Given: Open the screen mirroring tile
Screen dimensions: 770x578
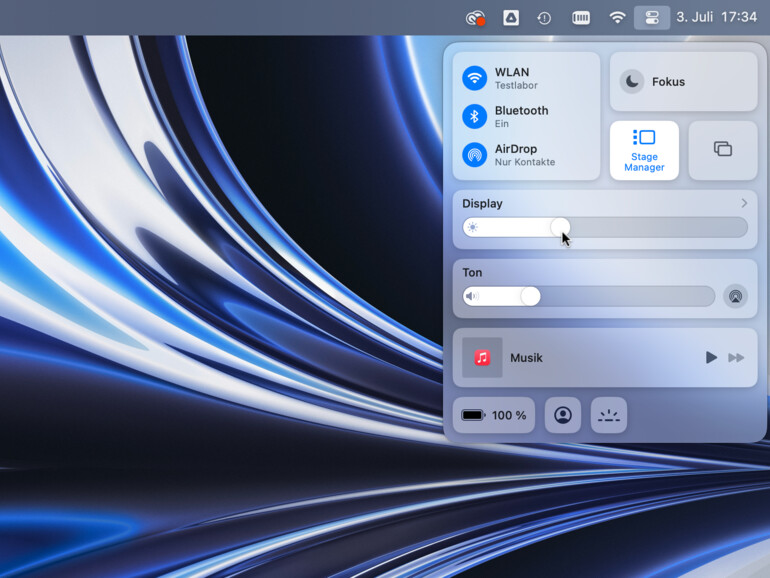Looking at the screenshot, I should (x=722, y=150).
